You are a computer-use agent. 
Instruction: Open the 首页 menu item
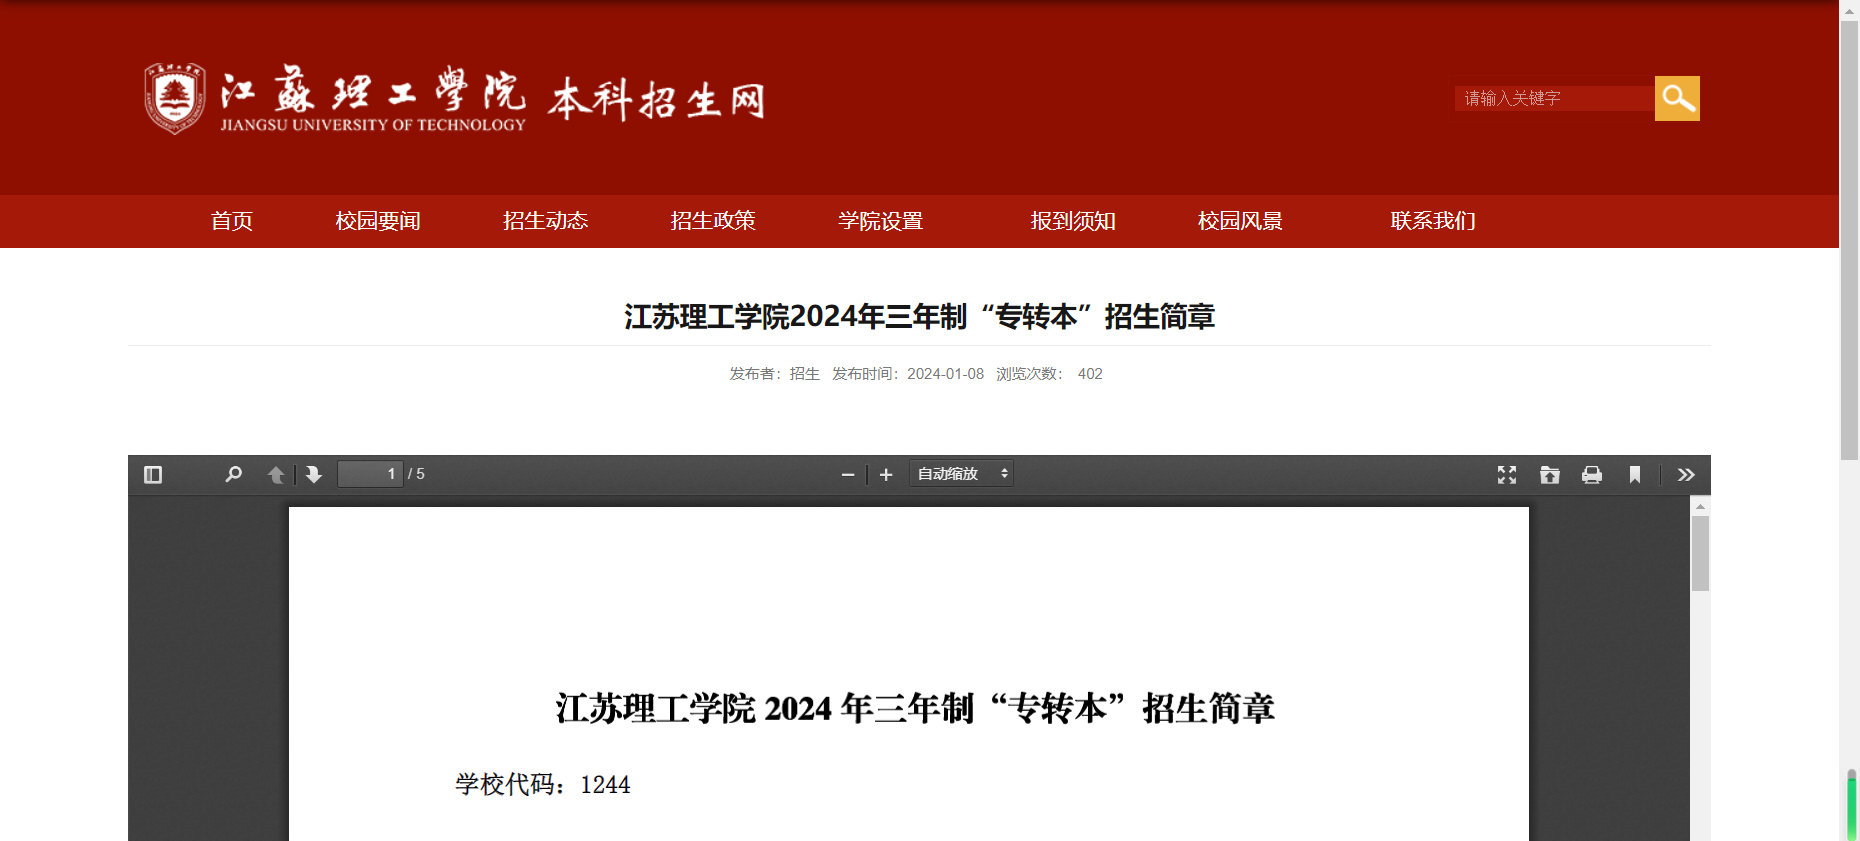click(x=232, y=221)
